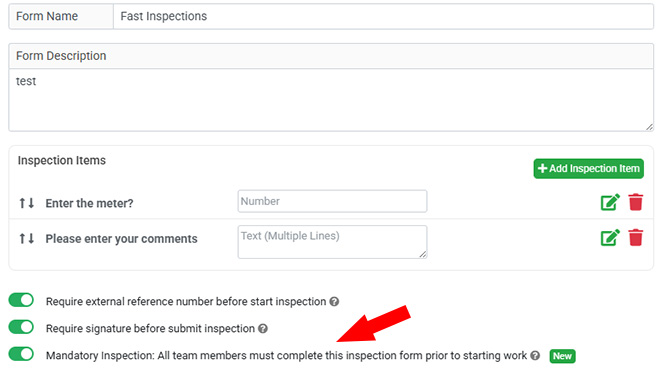Toggle require signature before submit switch
Screen dimensions: 660x382
click(x=21, y=327)
